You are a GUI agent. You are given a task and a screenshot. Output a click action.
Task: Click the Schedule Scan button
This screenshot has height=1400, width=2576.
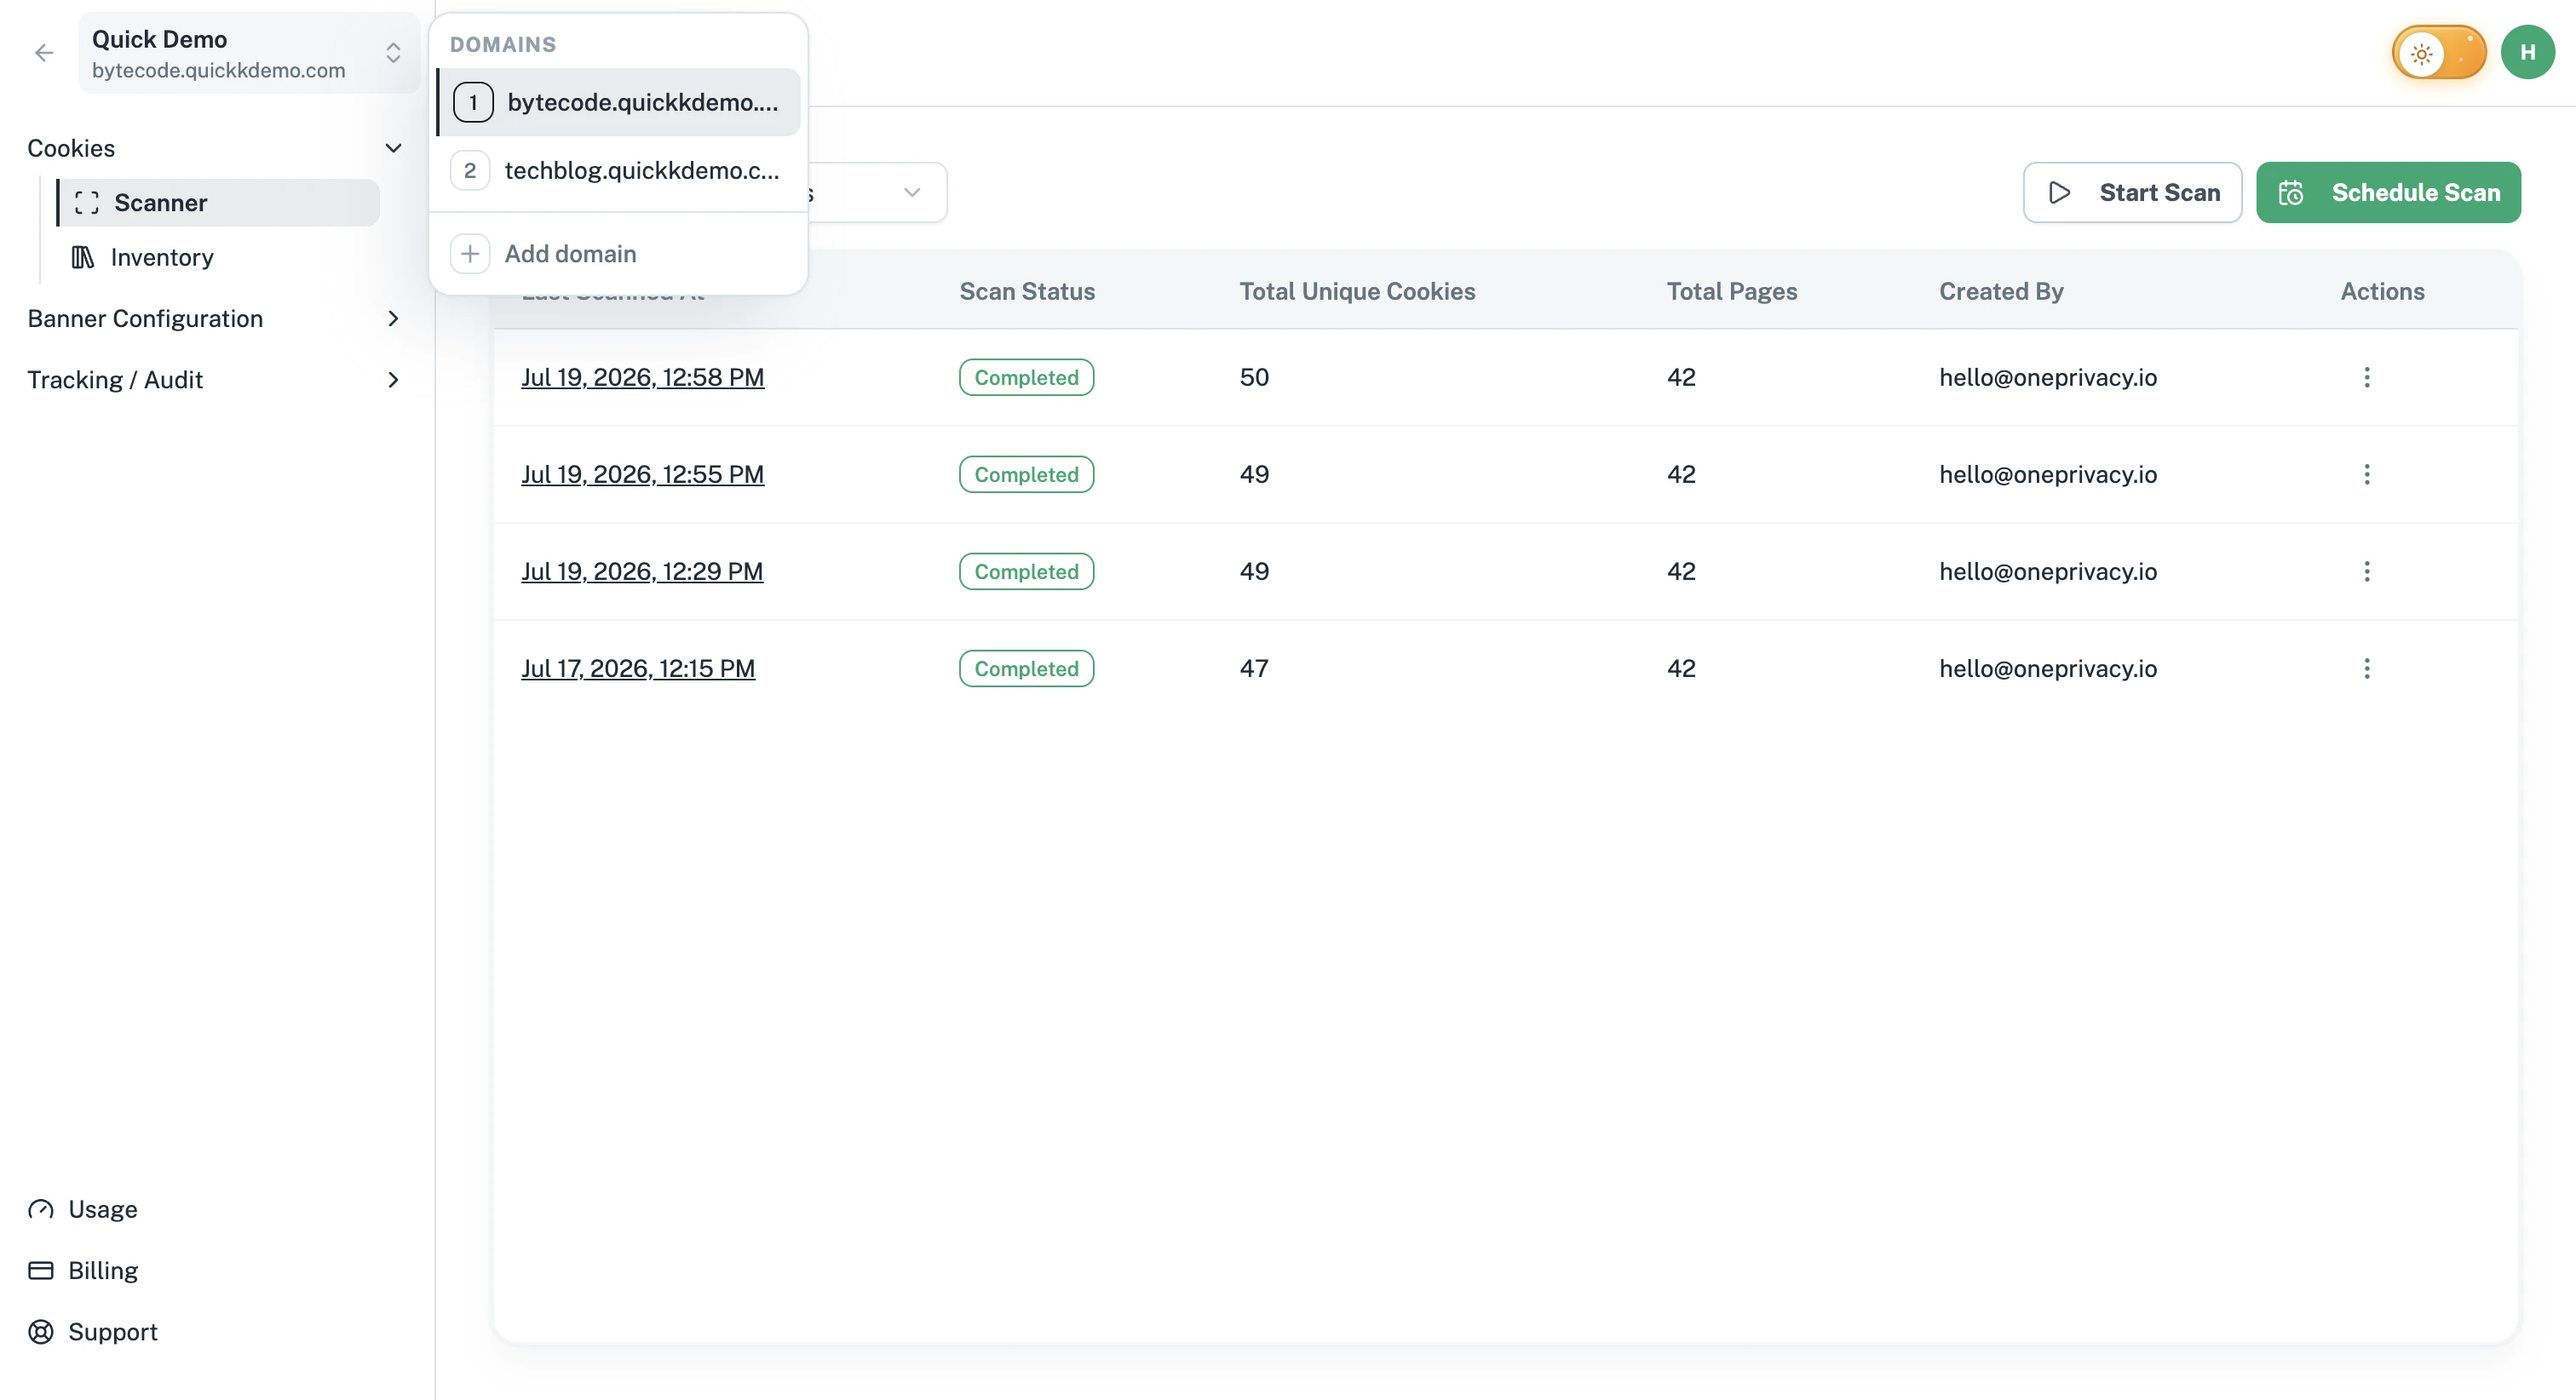coord(2388,193)
